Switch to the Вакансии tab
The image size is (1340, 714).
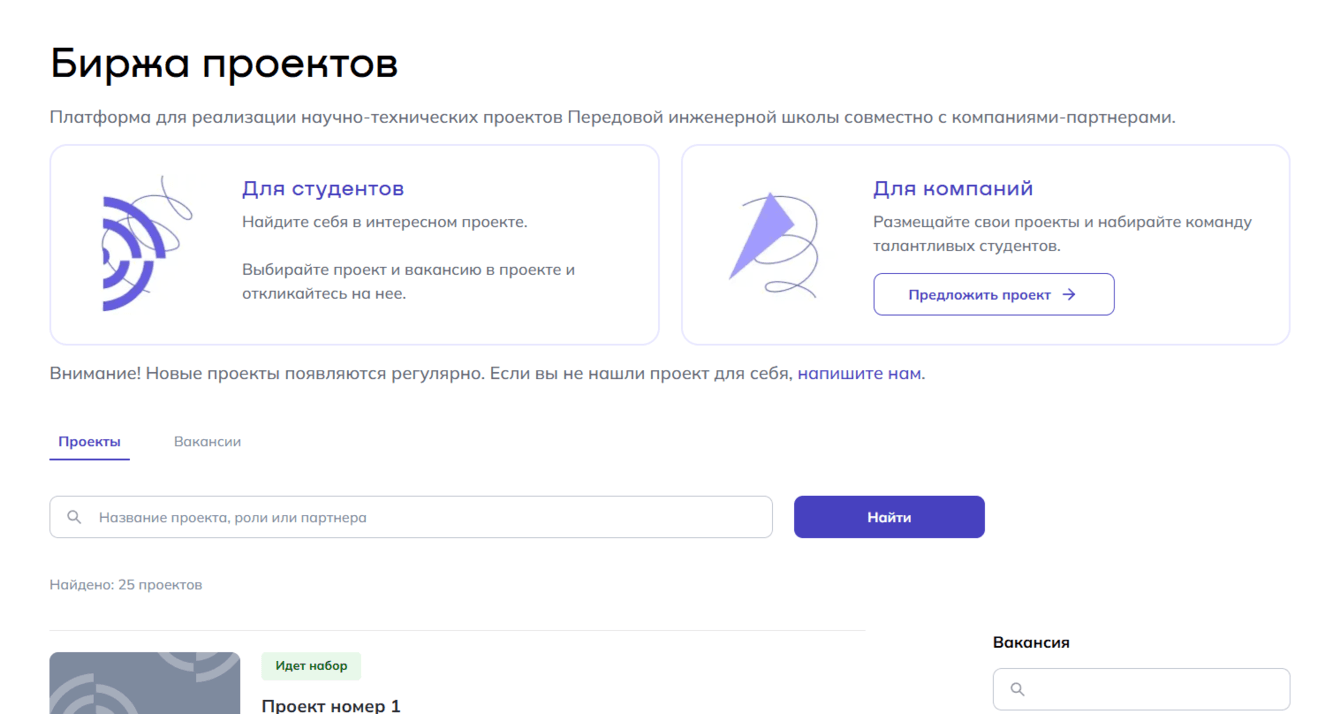pos(207,442)
